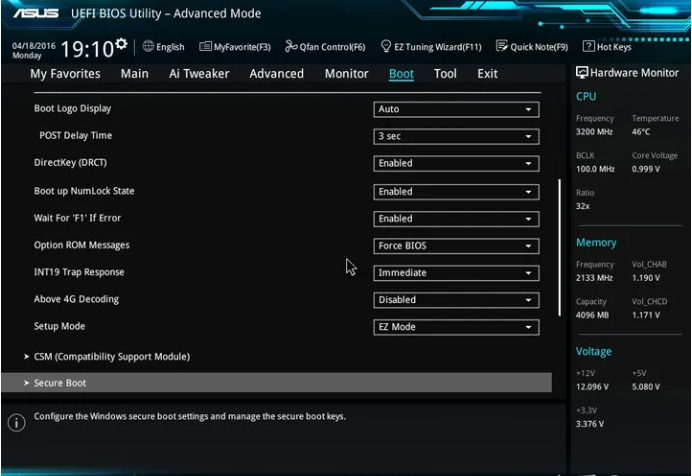Screen dimensions: 692x476
Task: Click the CPU Ratio value 32x
Action: click(583, 206)
